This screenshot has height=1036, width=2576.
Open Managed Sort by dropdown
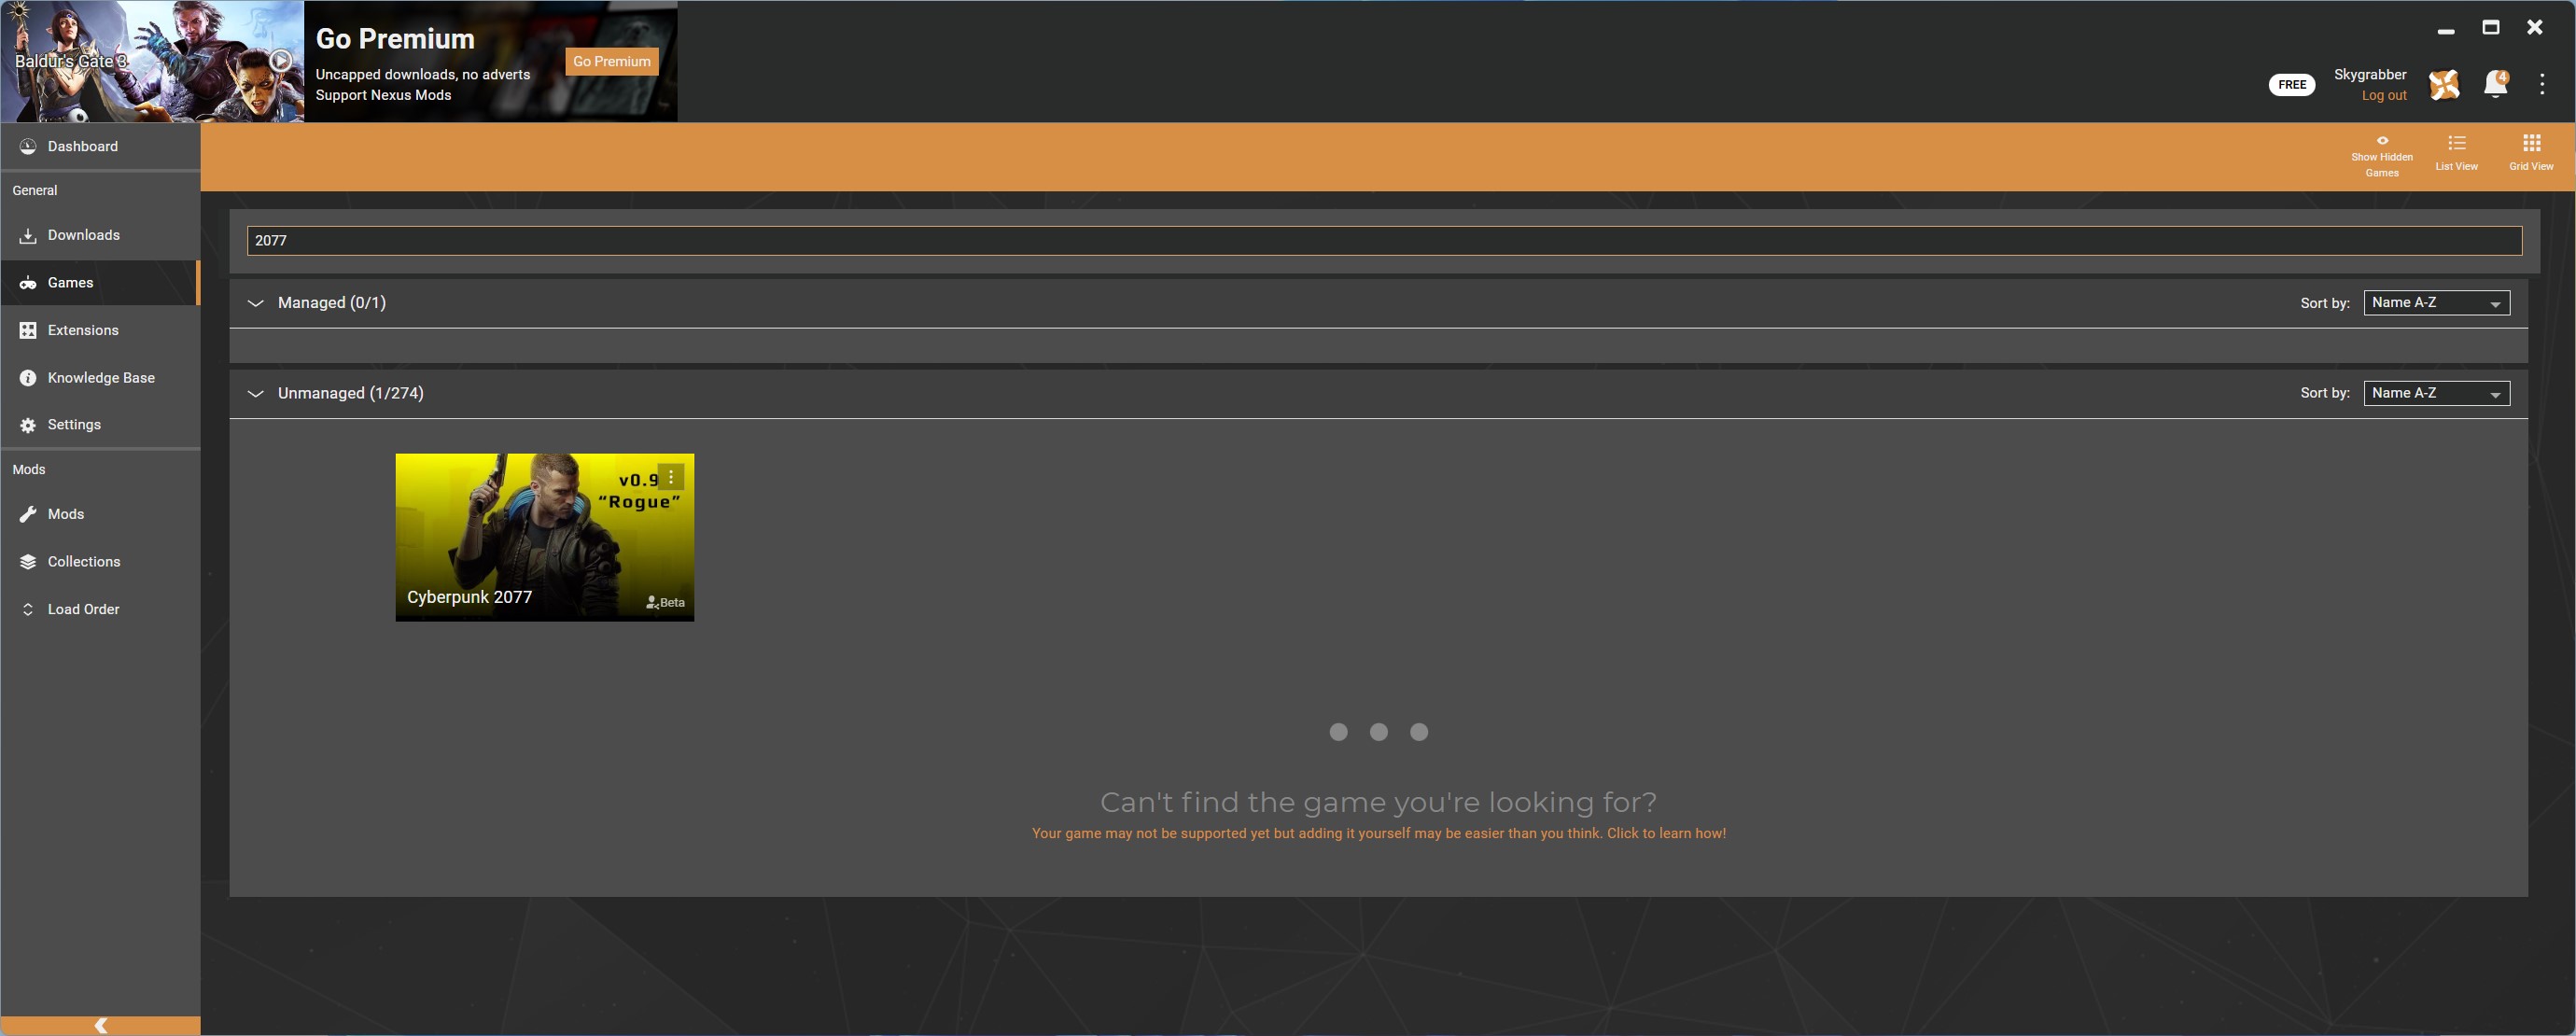tap(2436, 303)
